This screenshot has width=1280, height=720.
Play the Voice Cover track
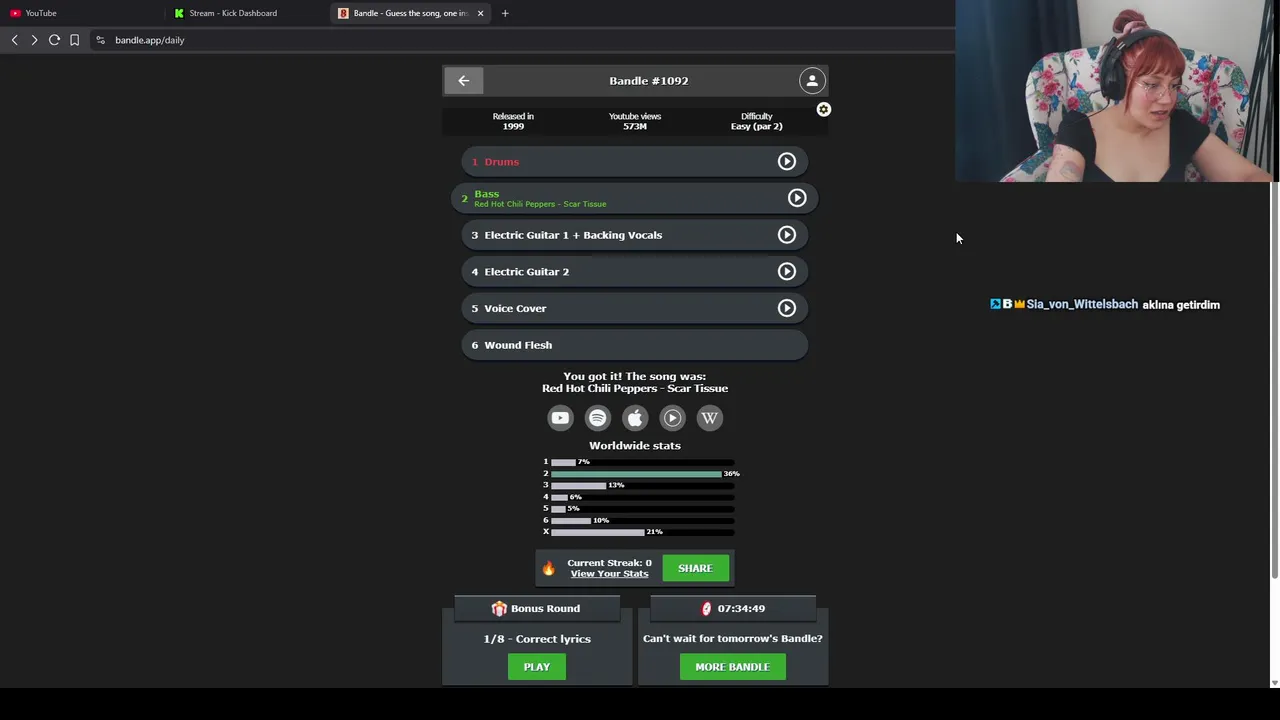787,308
